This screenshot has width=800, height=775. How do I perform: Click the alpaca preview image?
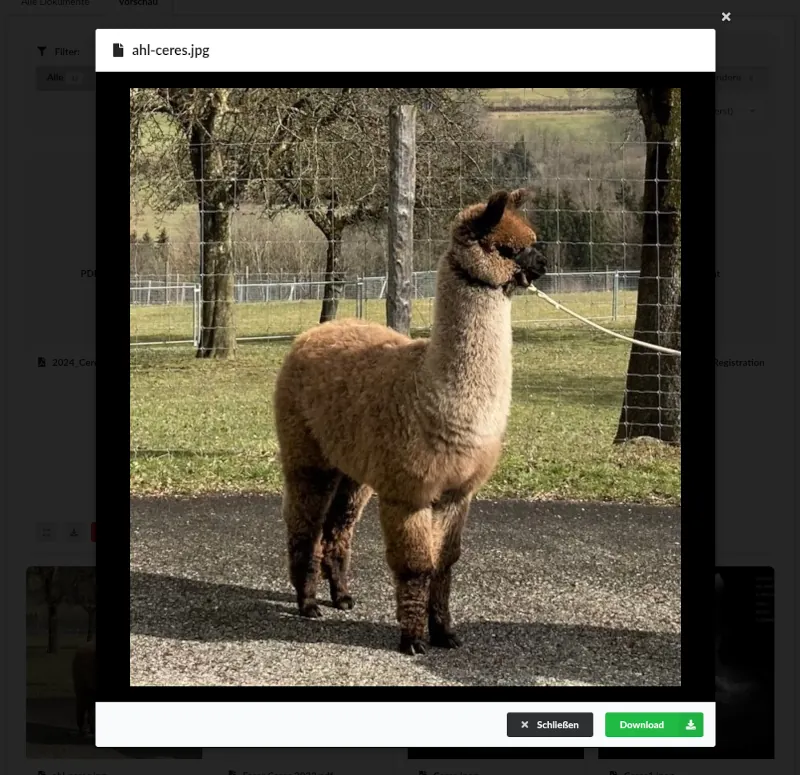coord(405,386)
